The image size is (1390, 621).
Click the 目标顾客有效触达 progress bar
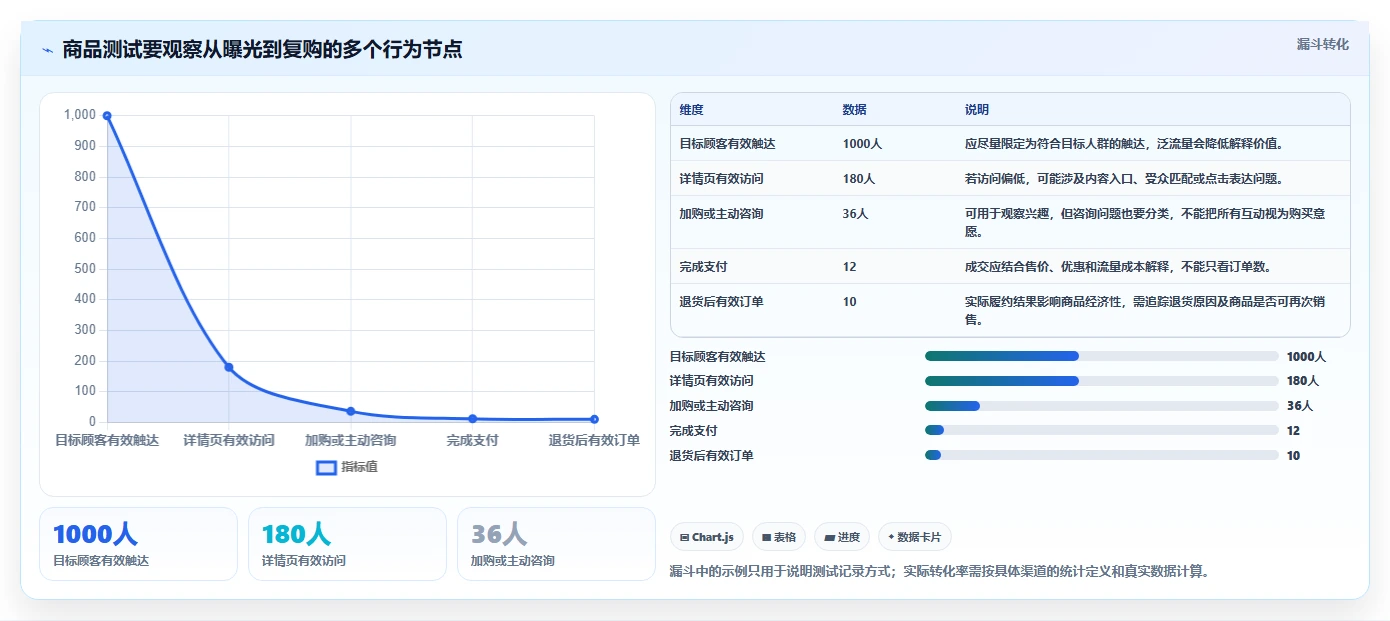pos(1102,356)
